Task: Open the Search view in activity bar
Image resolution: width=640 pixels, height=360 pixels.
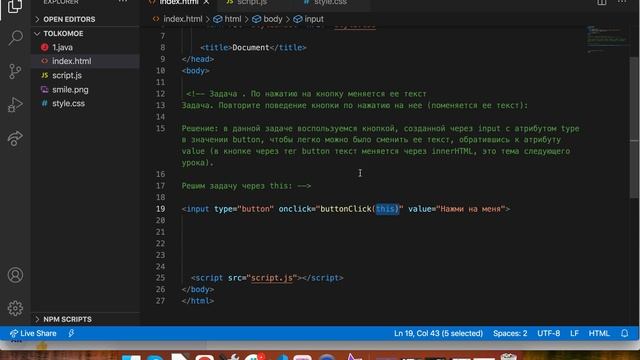Action: [15, 38]
